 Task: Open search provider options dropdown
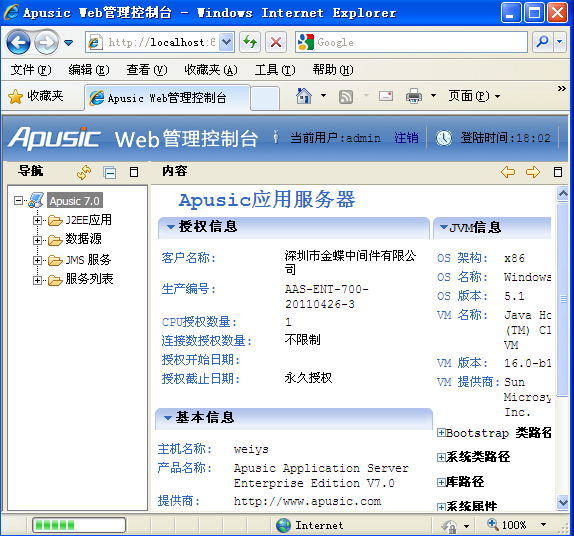(x=559, y=42)
